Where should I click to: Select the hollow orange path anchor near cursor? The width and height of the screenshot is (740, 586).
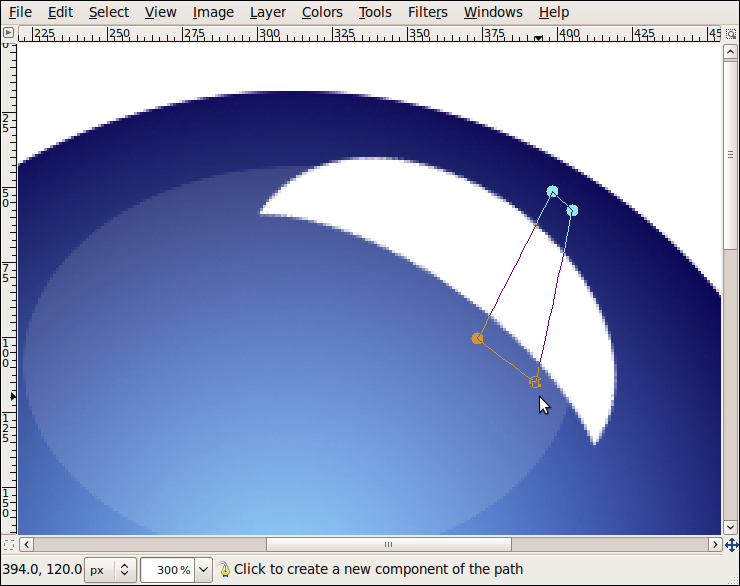[x=535, y=382]
